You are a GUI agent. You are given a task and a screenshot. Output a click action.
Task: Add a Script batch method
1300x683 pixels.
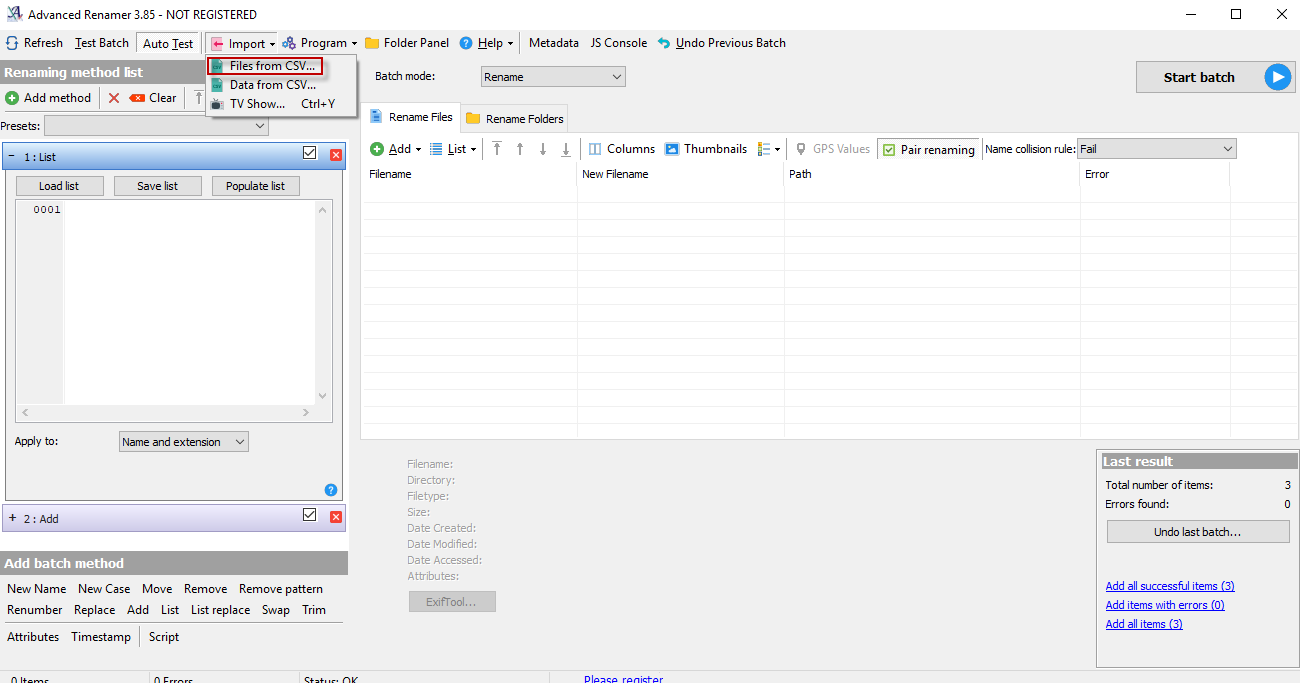point(164,637)
